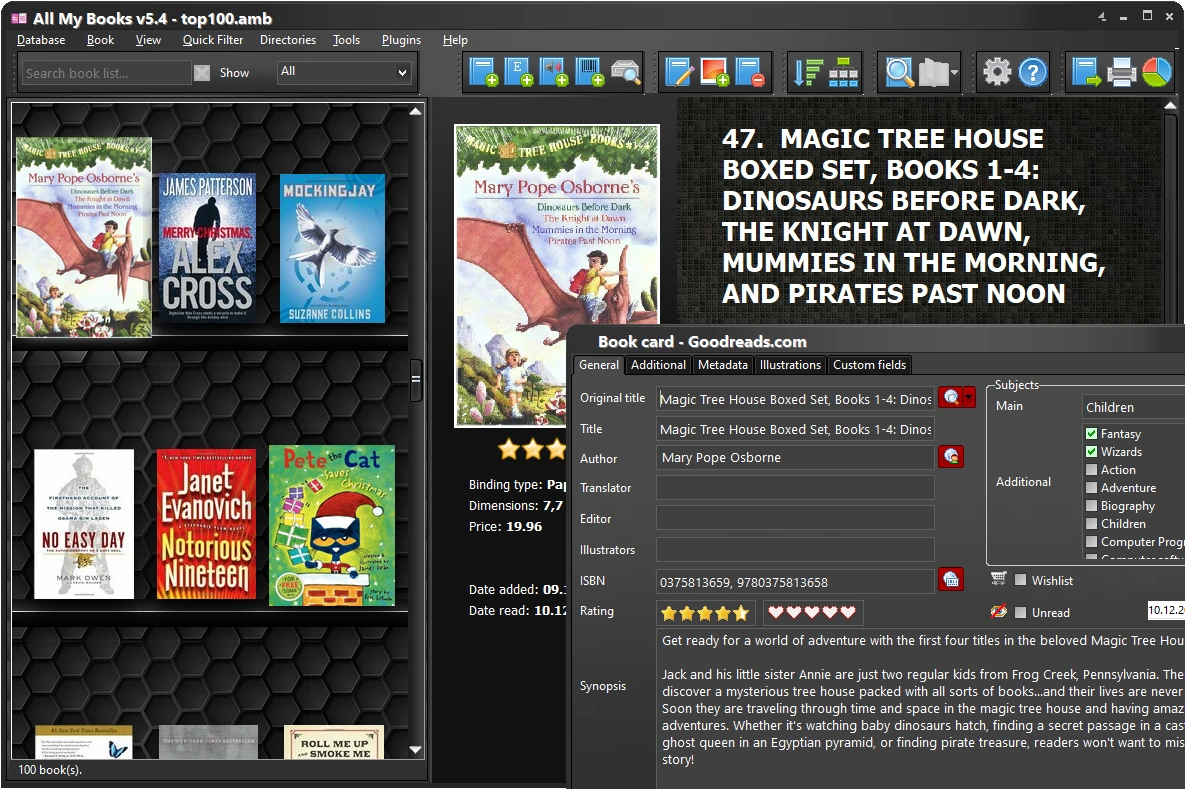Check the Biography subject checkbox
1185x789 pixels.
point(1091,506)
